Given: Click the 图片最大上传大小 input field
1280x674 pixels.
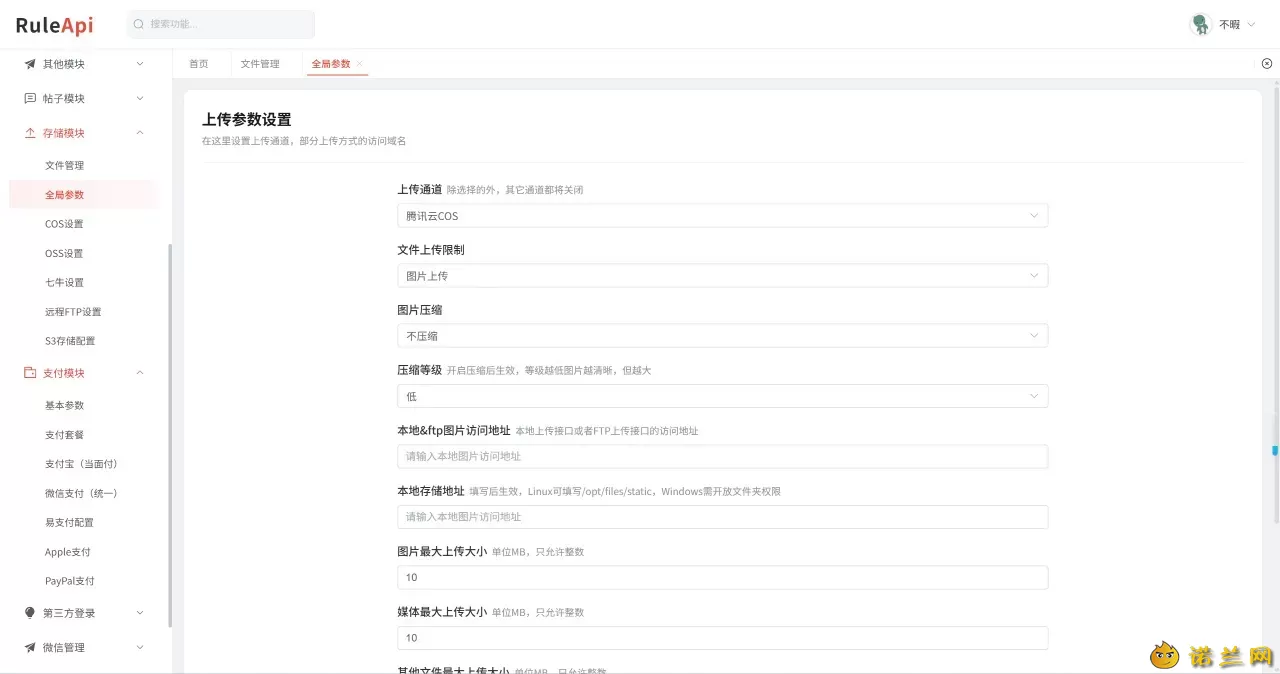Looking at the screenshot, I should tap(722, 577).
